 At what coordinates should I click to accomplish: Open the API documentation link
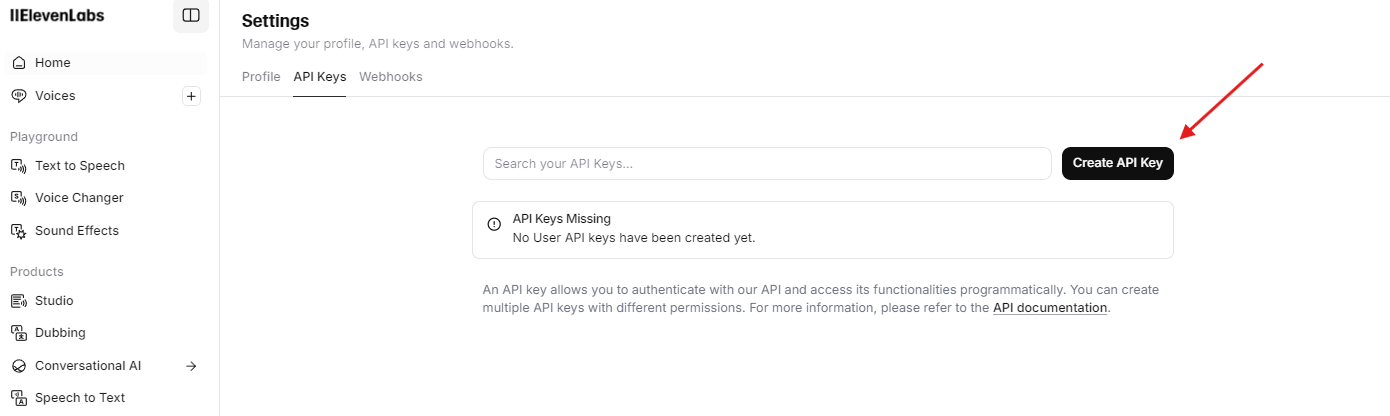[1050, 308]
